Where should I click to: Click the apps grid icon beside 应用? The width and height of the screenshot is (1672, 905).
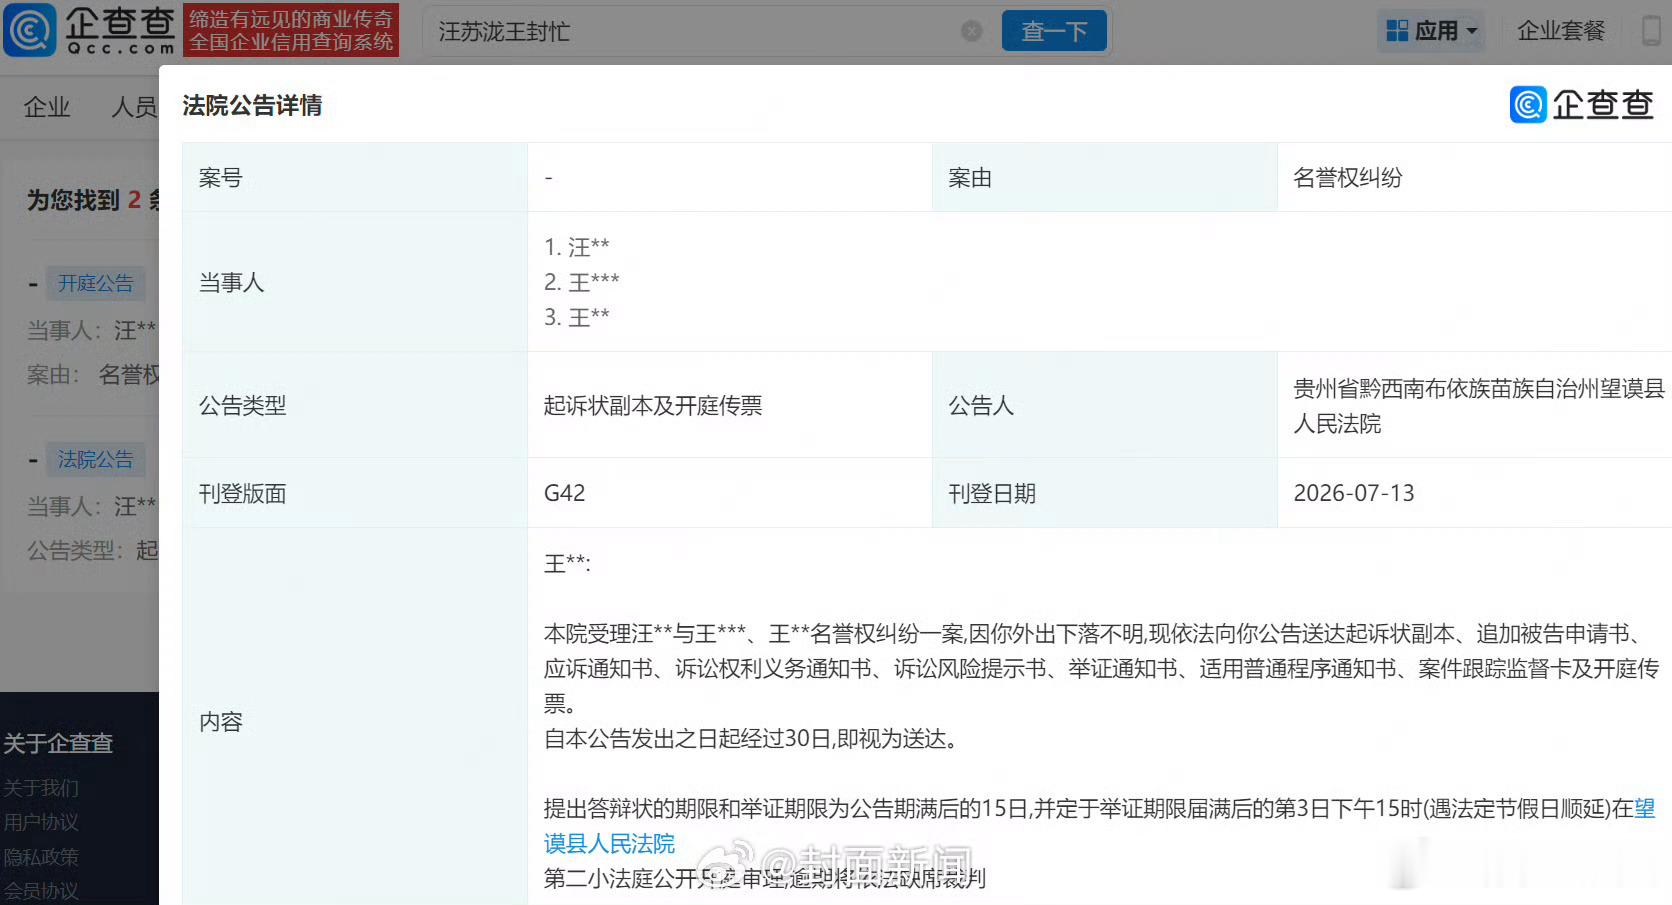pyautogui.click(x=1397, y=31)
